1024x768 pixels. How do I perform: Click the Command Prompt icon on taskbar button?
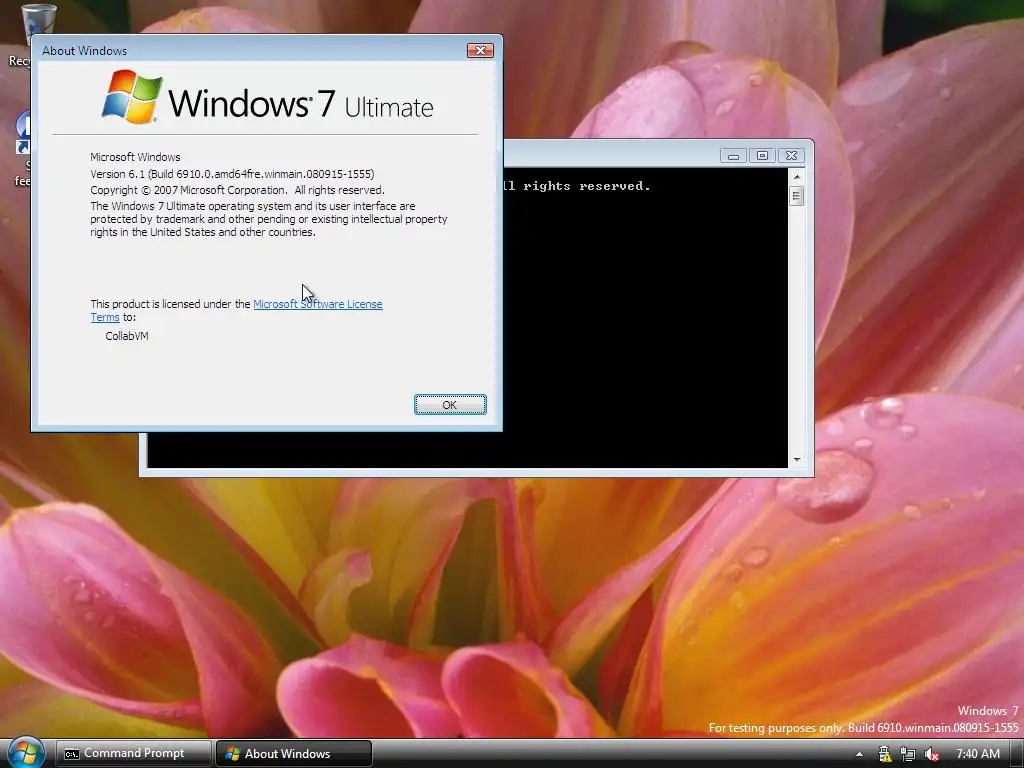click(x=72, y=754)
